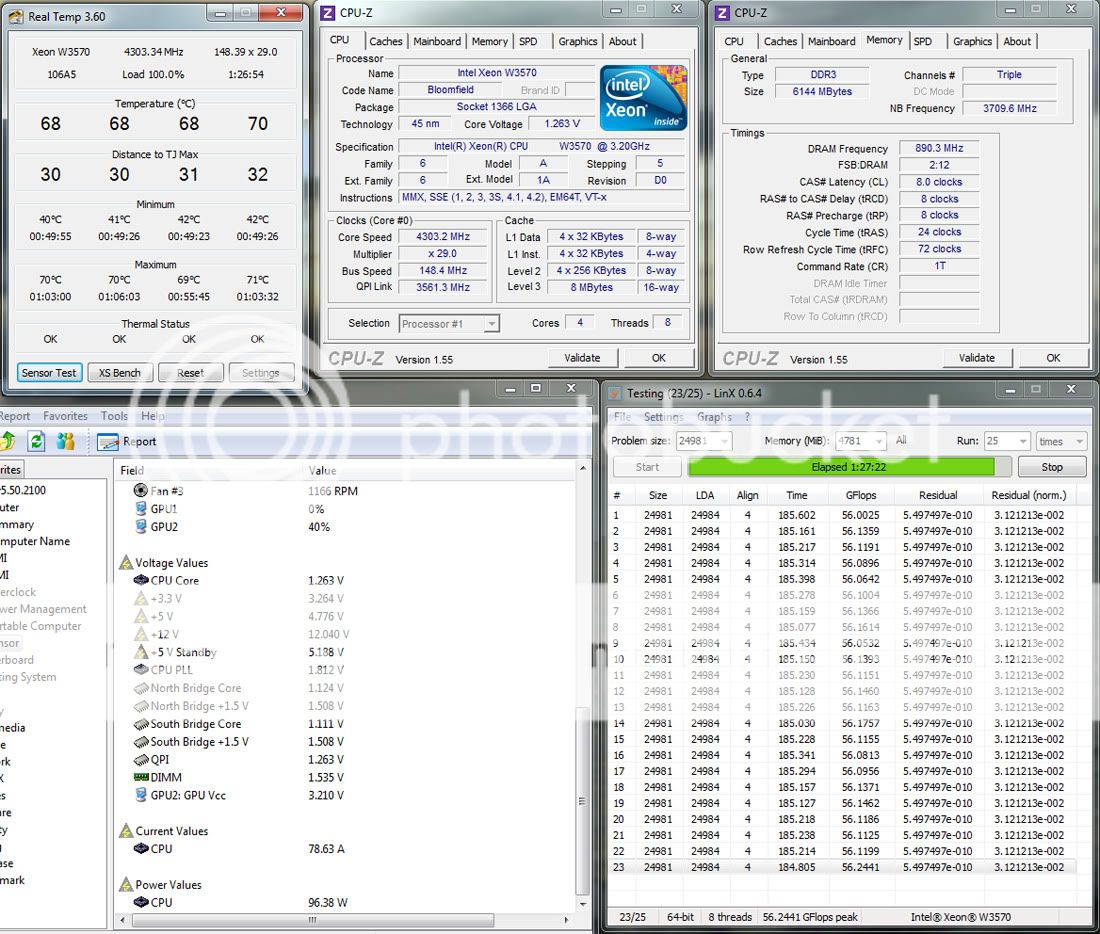Screen dimensions: 1100x934
Task: Click the Elapsed progress bar in LinX
Action: (x=849, y=467)
